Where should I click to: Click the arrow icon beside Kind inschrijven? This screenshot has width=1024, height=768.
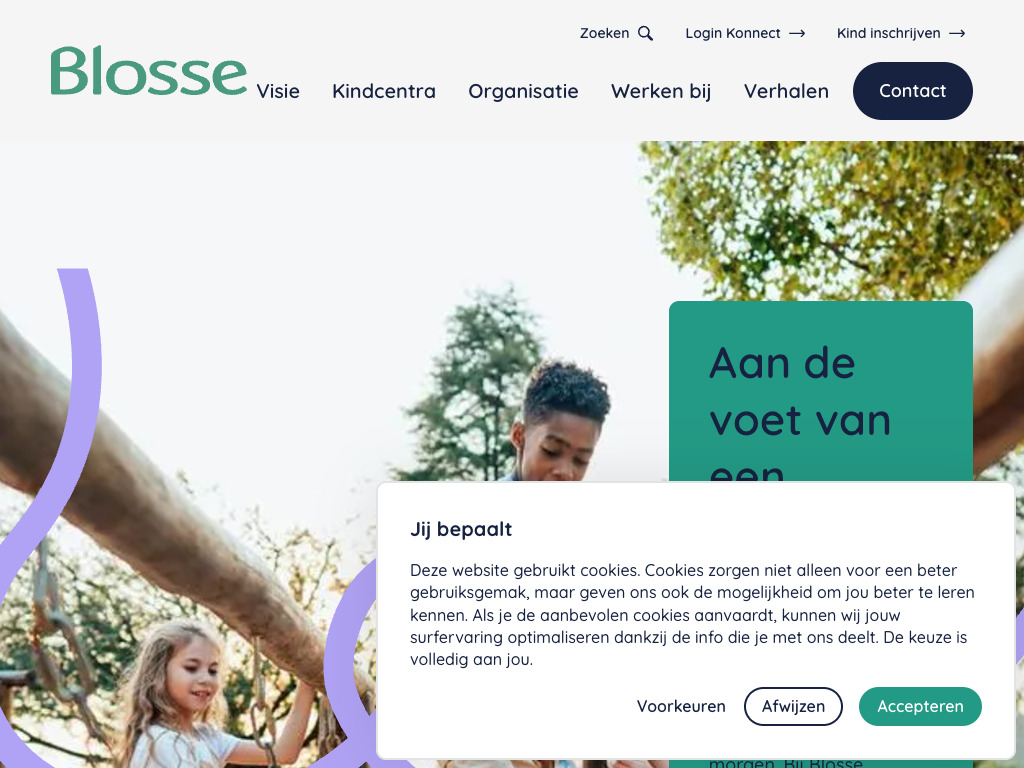[x=957, y=33]
